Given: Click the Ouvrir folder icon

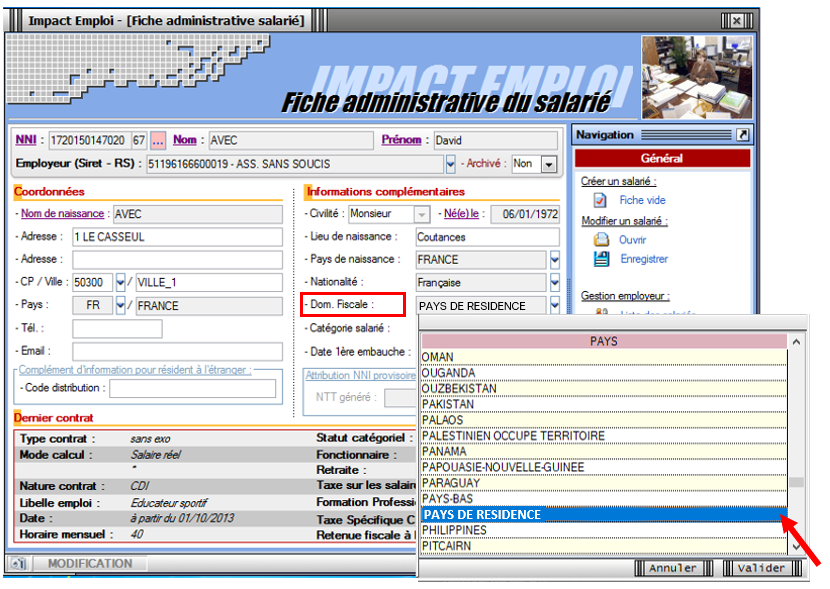Looking at the screenshot, I should pyautogui.click(x=601, y=240).
